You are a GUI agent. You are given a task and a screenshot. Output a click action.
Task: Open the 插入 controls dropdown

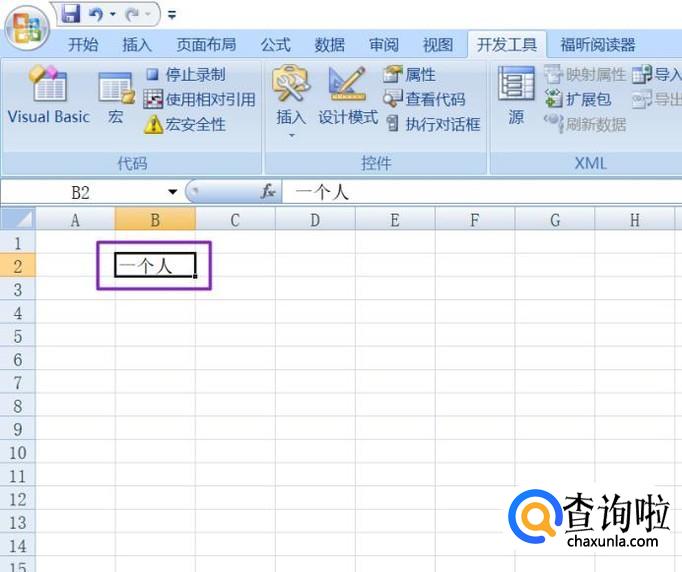pos(291,102)
